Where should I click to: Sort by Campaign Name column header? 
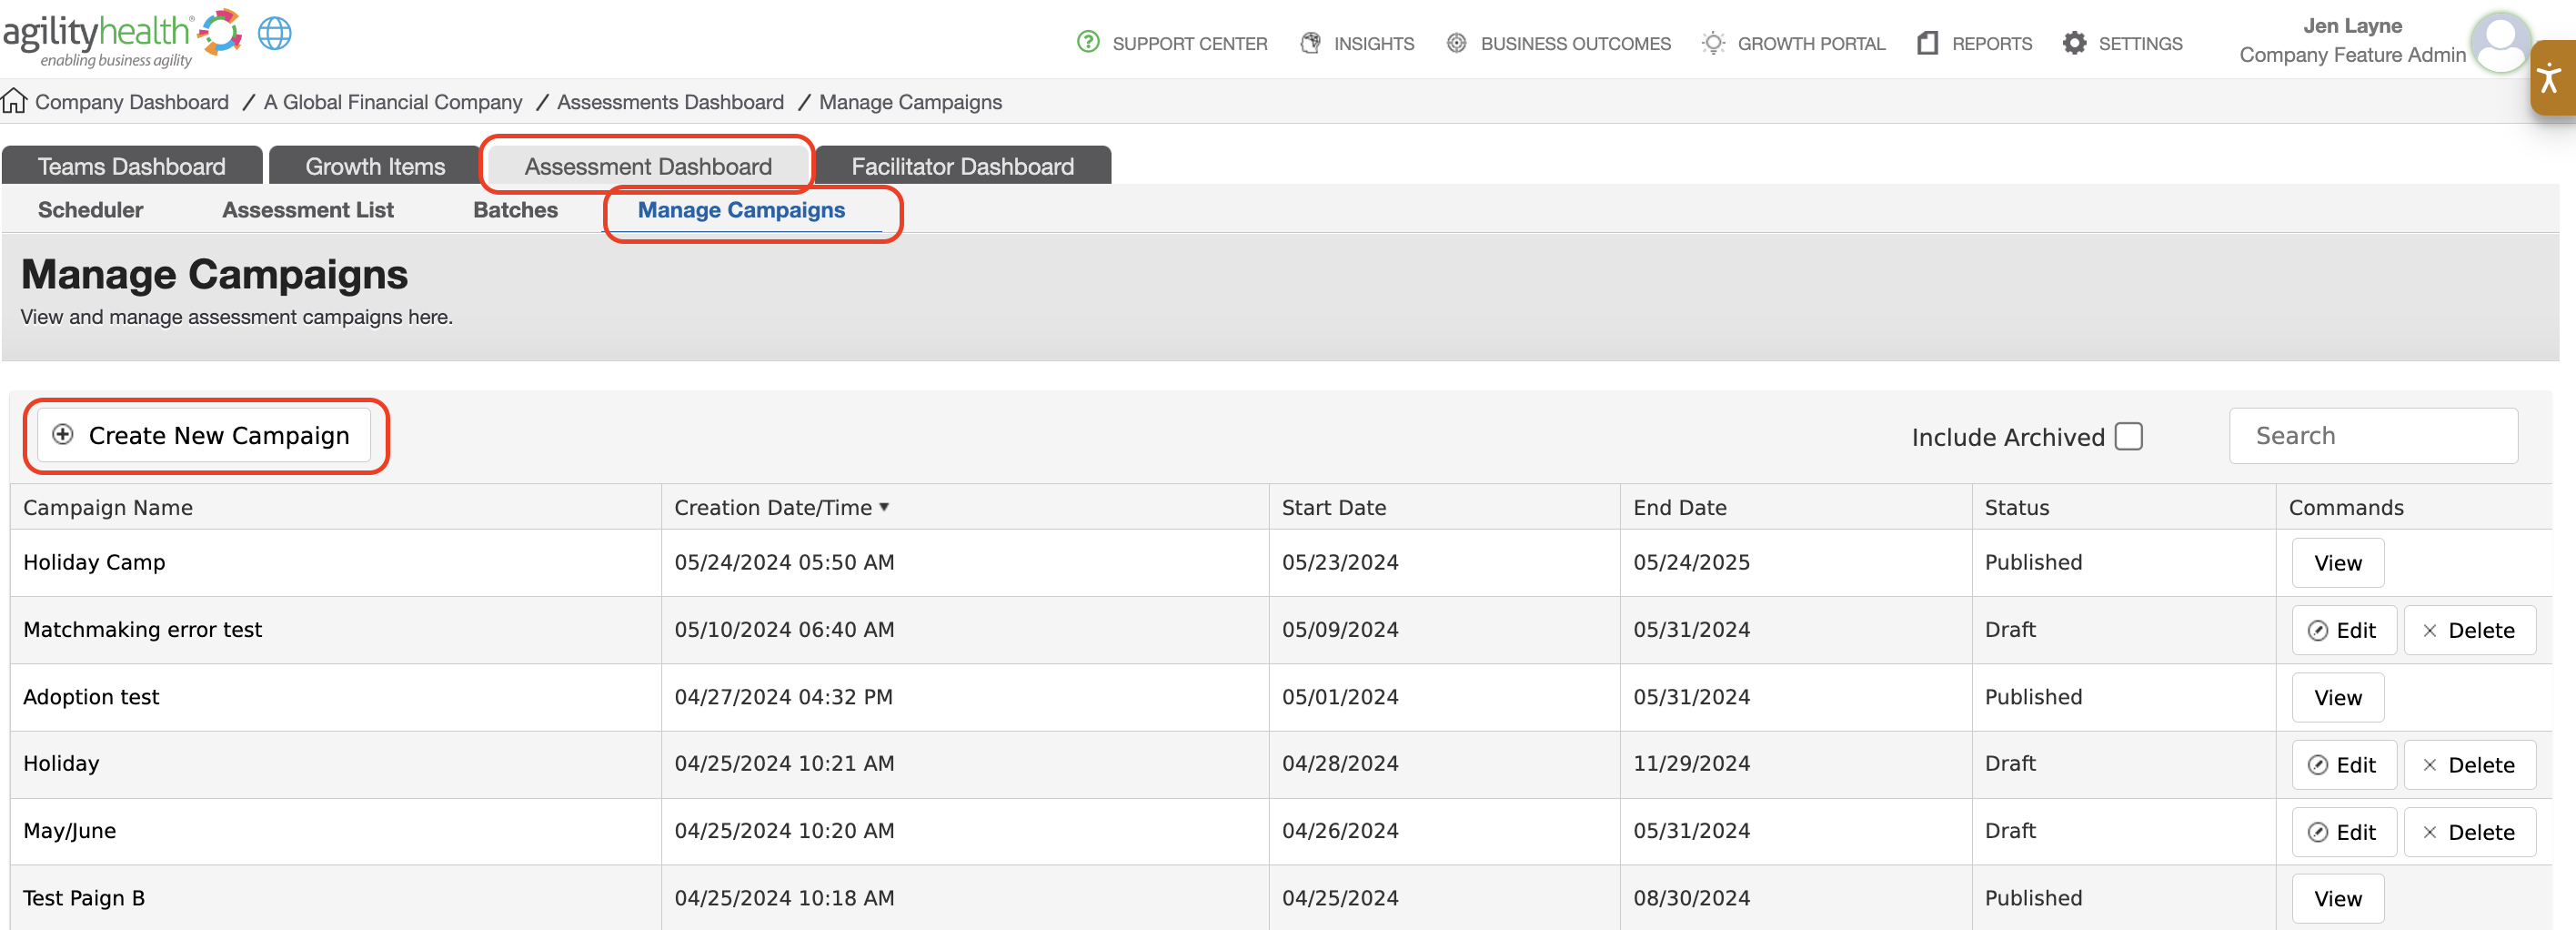pos(108,507)
